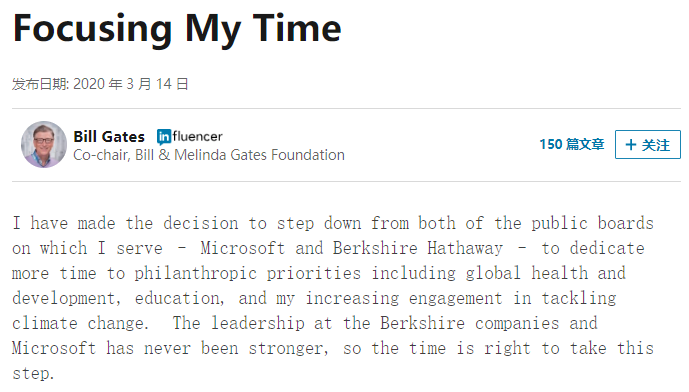Open the Bill Gates author name link
The height and width of the screenshot is (392, 689).
[109, 137]
